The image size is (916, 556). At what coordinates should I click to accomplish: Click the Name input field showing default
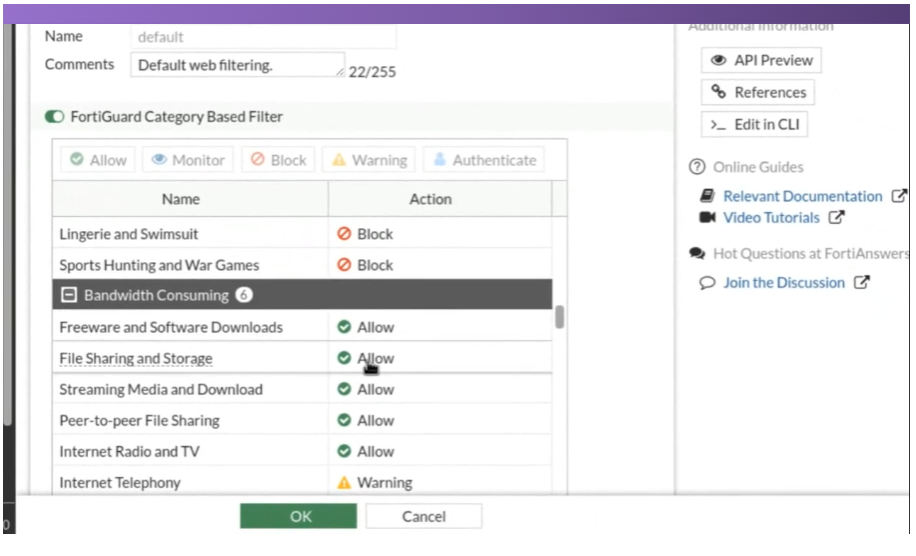point(263,37)
